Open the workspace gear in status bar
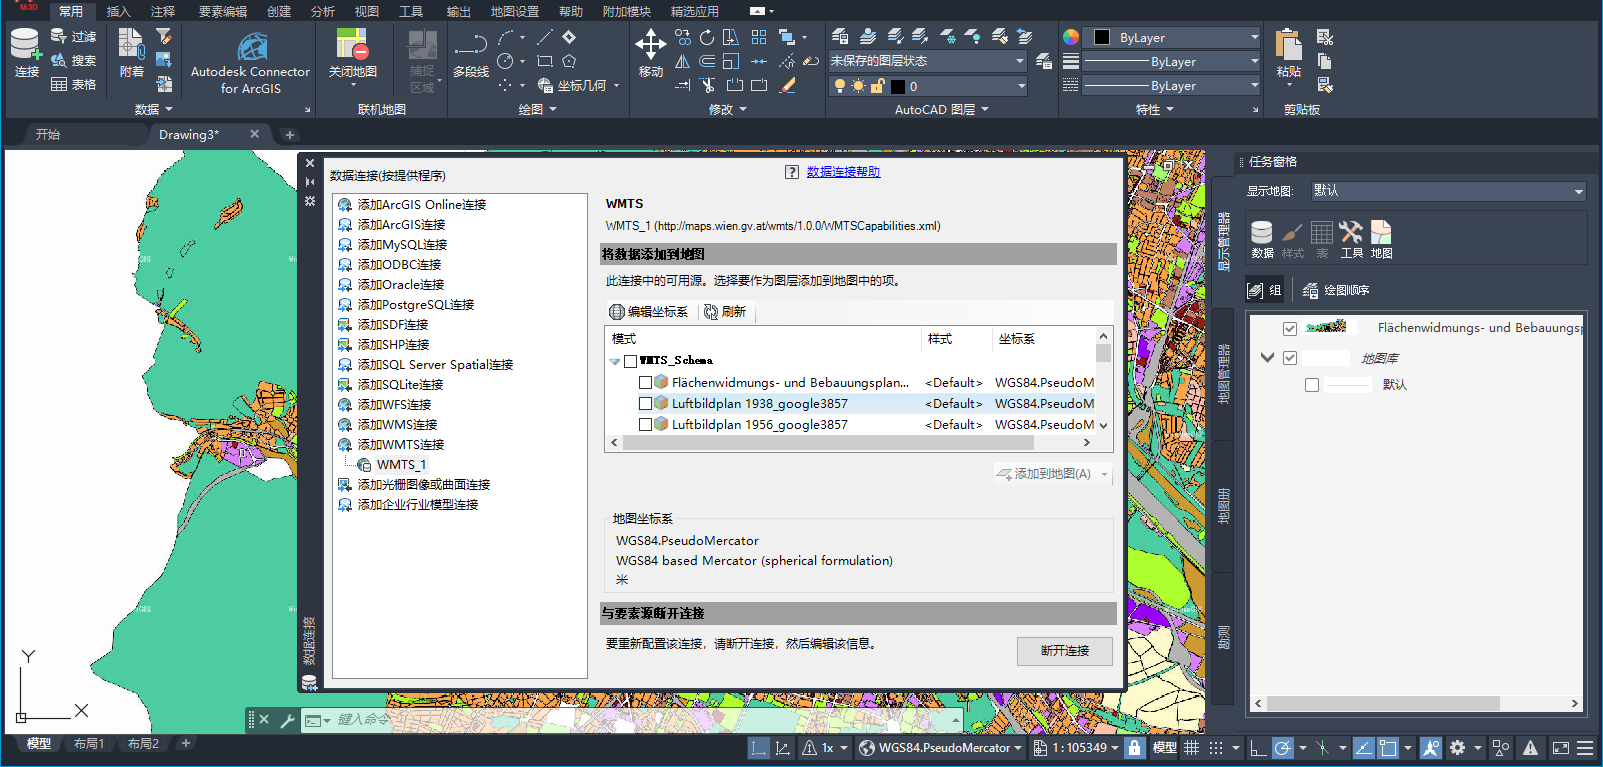The width and height of the screenshot is (1603, 767). click(1457, 747)
